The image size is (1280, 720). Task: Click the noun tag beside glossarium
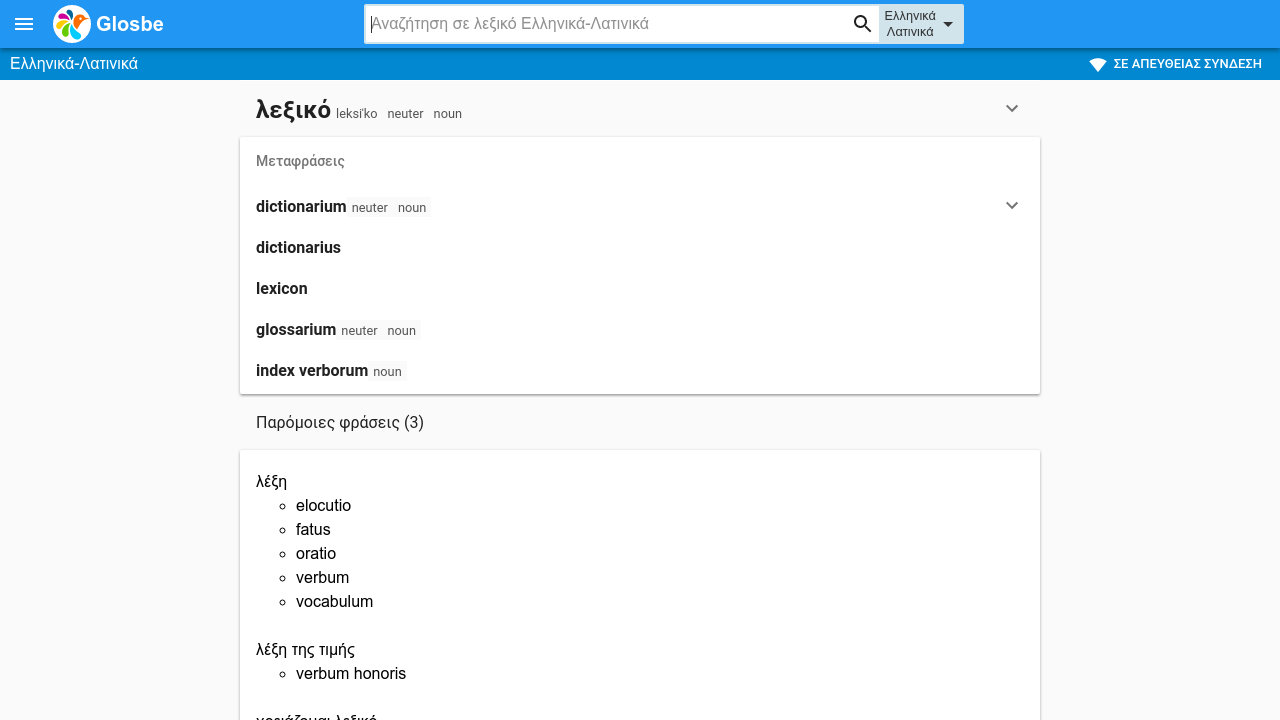coord(402,331)
